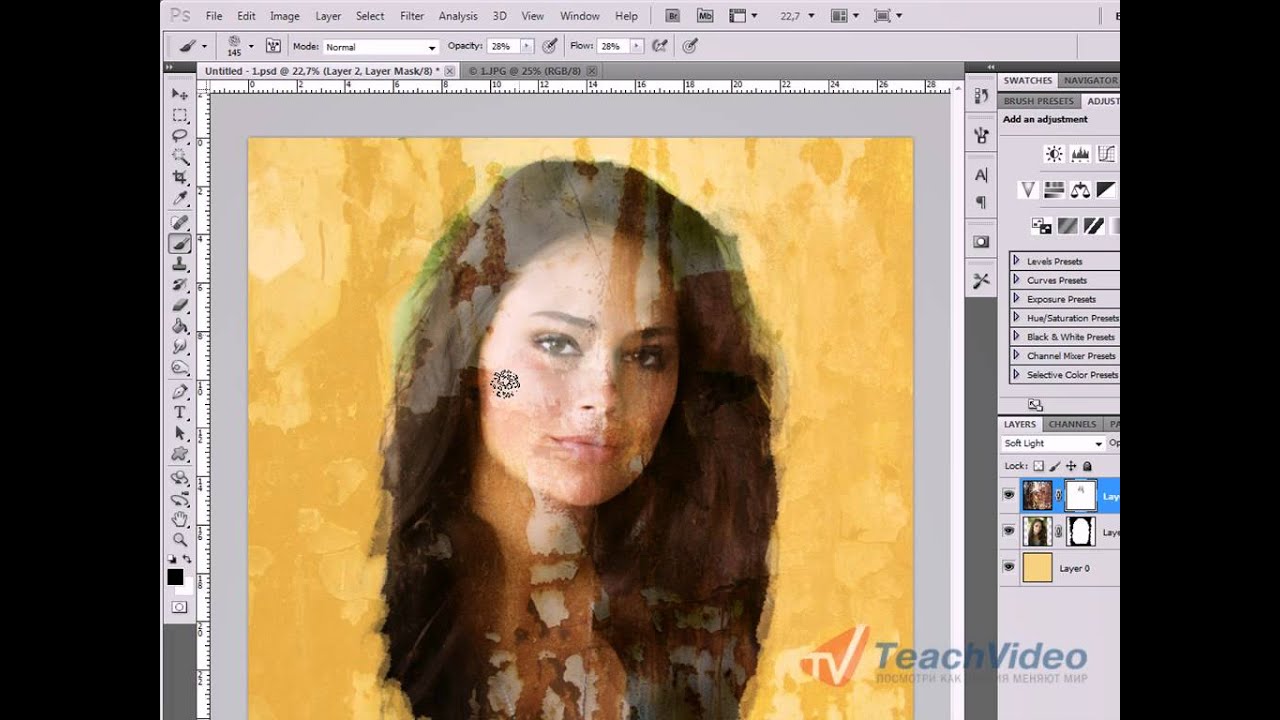Select the Rectangular Marquee tool
This screenshot has width=1280, height=720.
[180, 115]
